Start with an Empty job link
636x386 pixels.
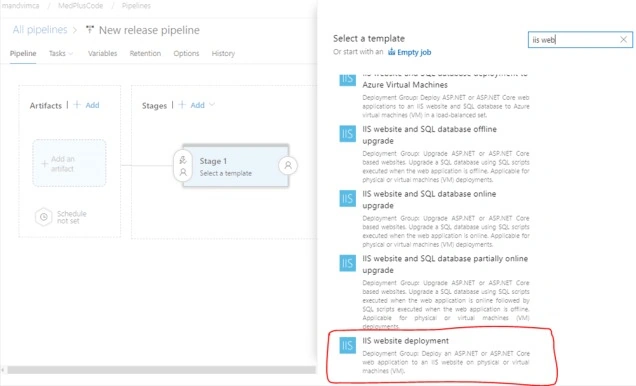[414, 52]
